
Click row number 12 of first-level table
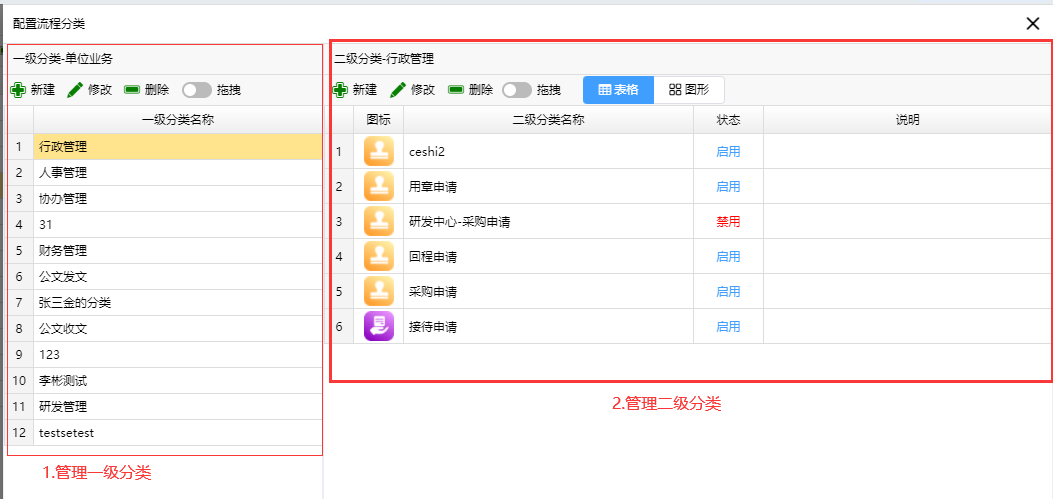tap(19, 433)
